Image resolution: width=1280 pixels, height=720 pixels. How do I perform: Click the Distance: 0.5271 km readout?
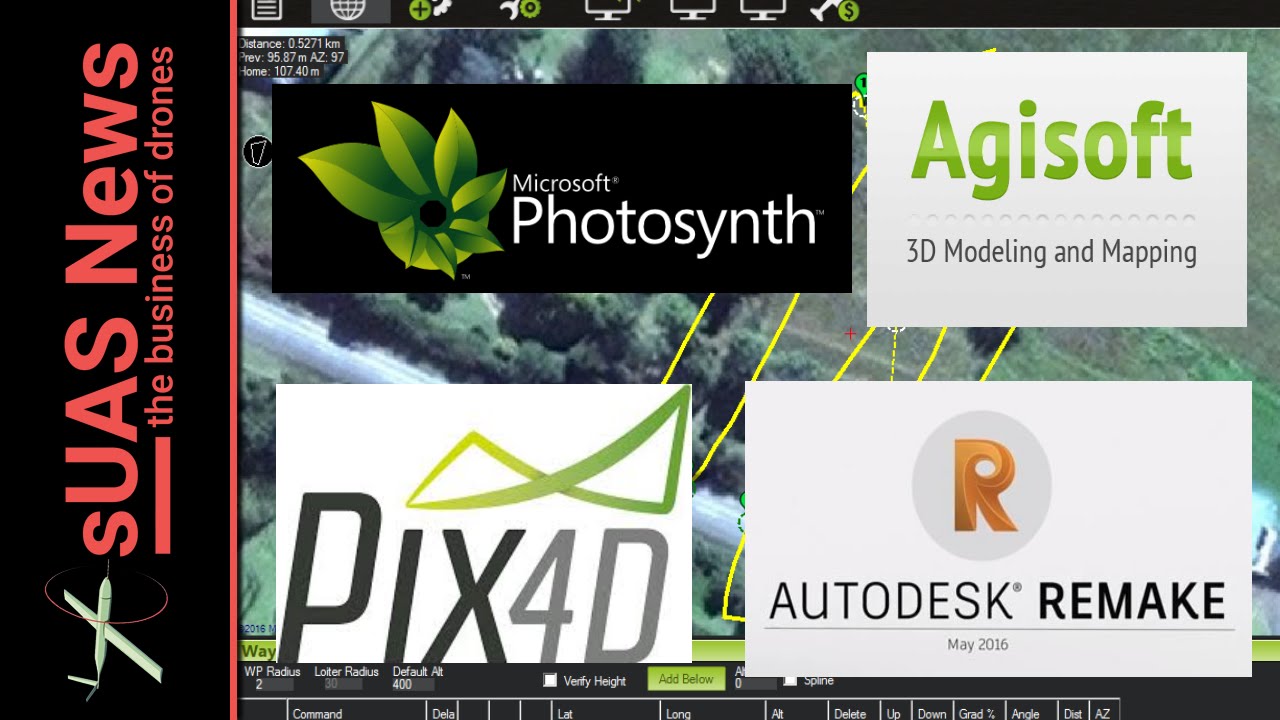290,44
